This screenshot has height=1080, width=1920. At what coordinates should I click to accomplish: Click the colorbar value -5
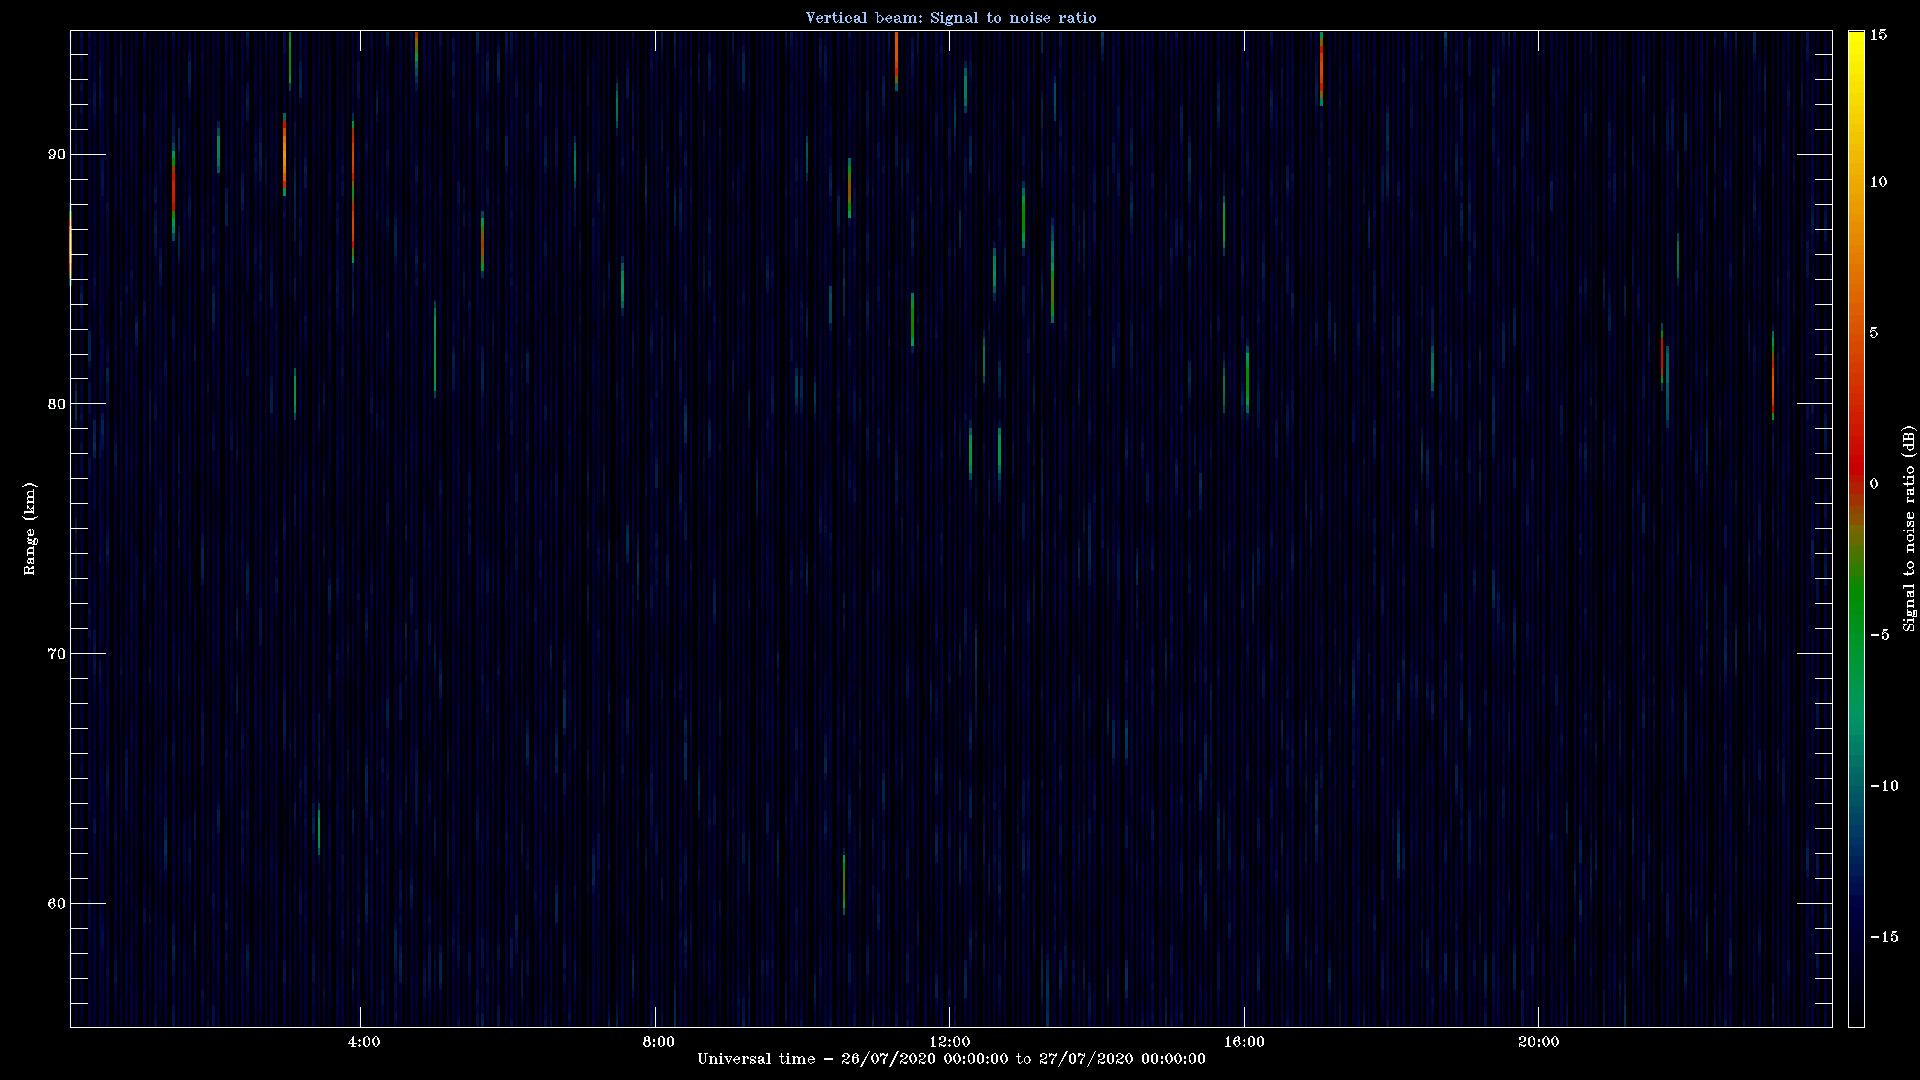tap(1880, 635)
